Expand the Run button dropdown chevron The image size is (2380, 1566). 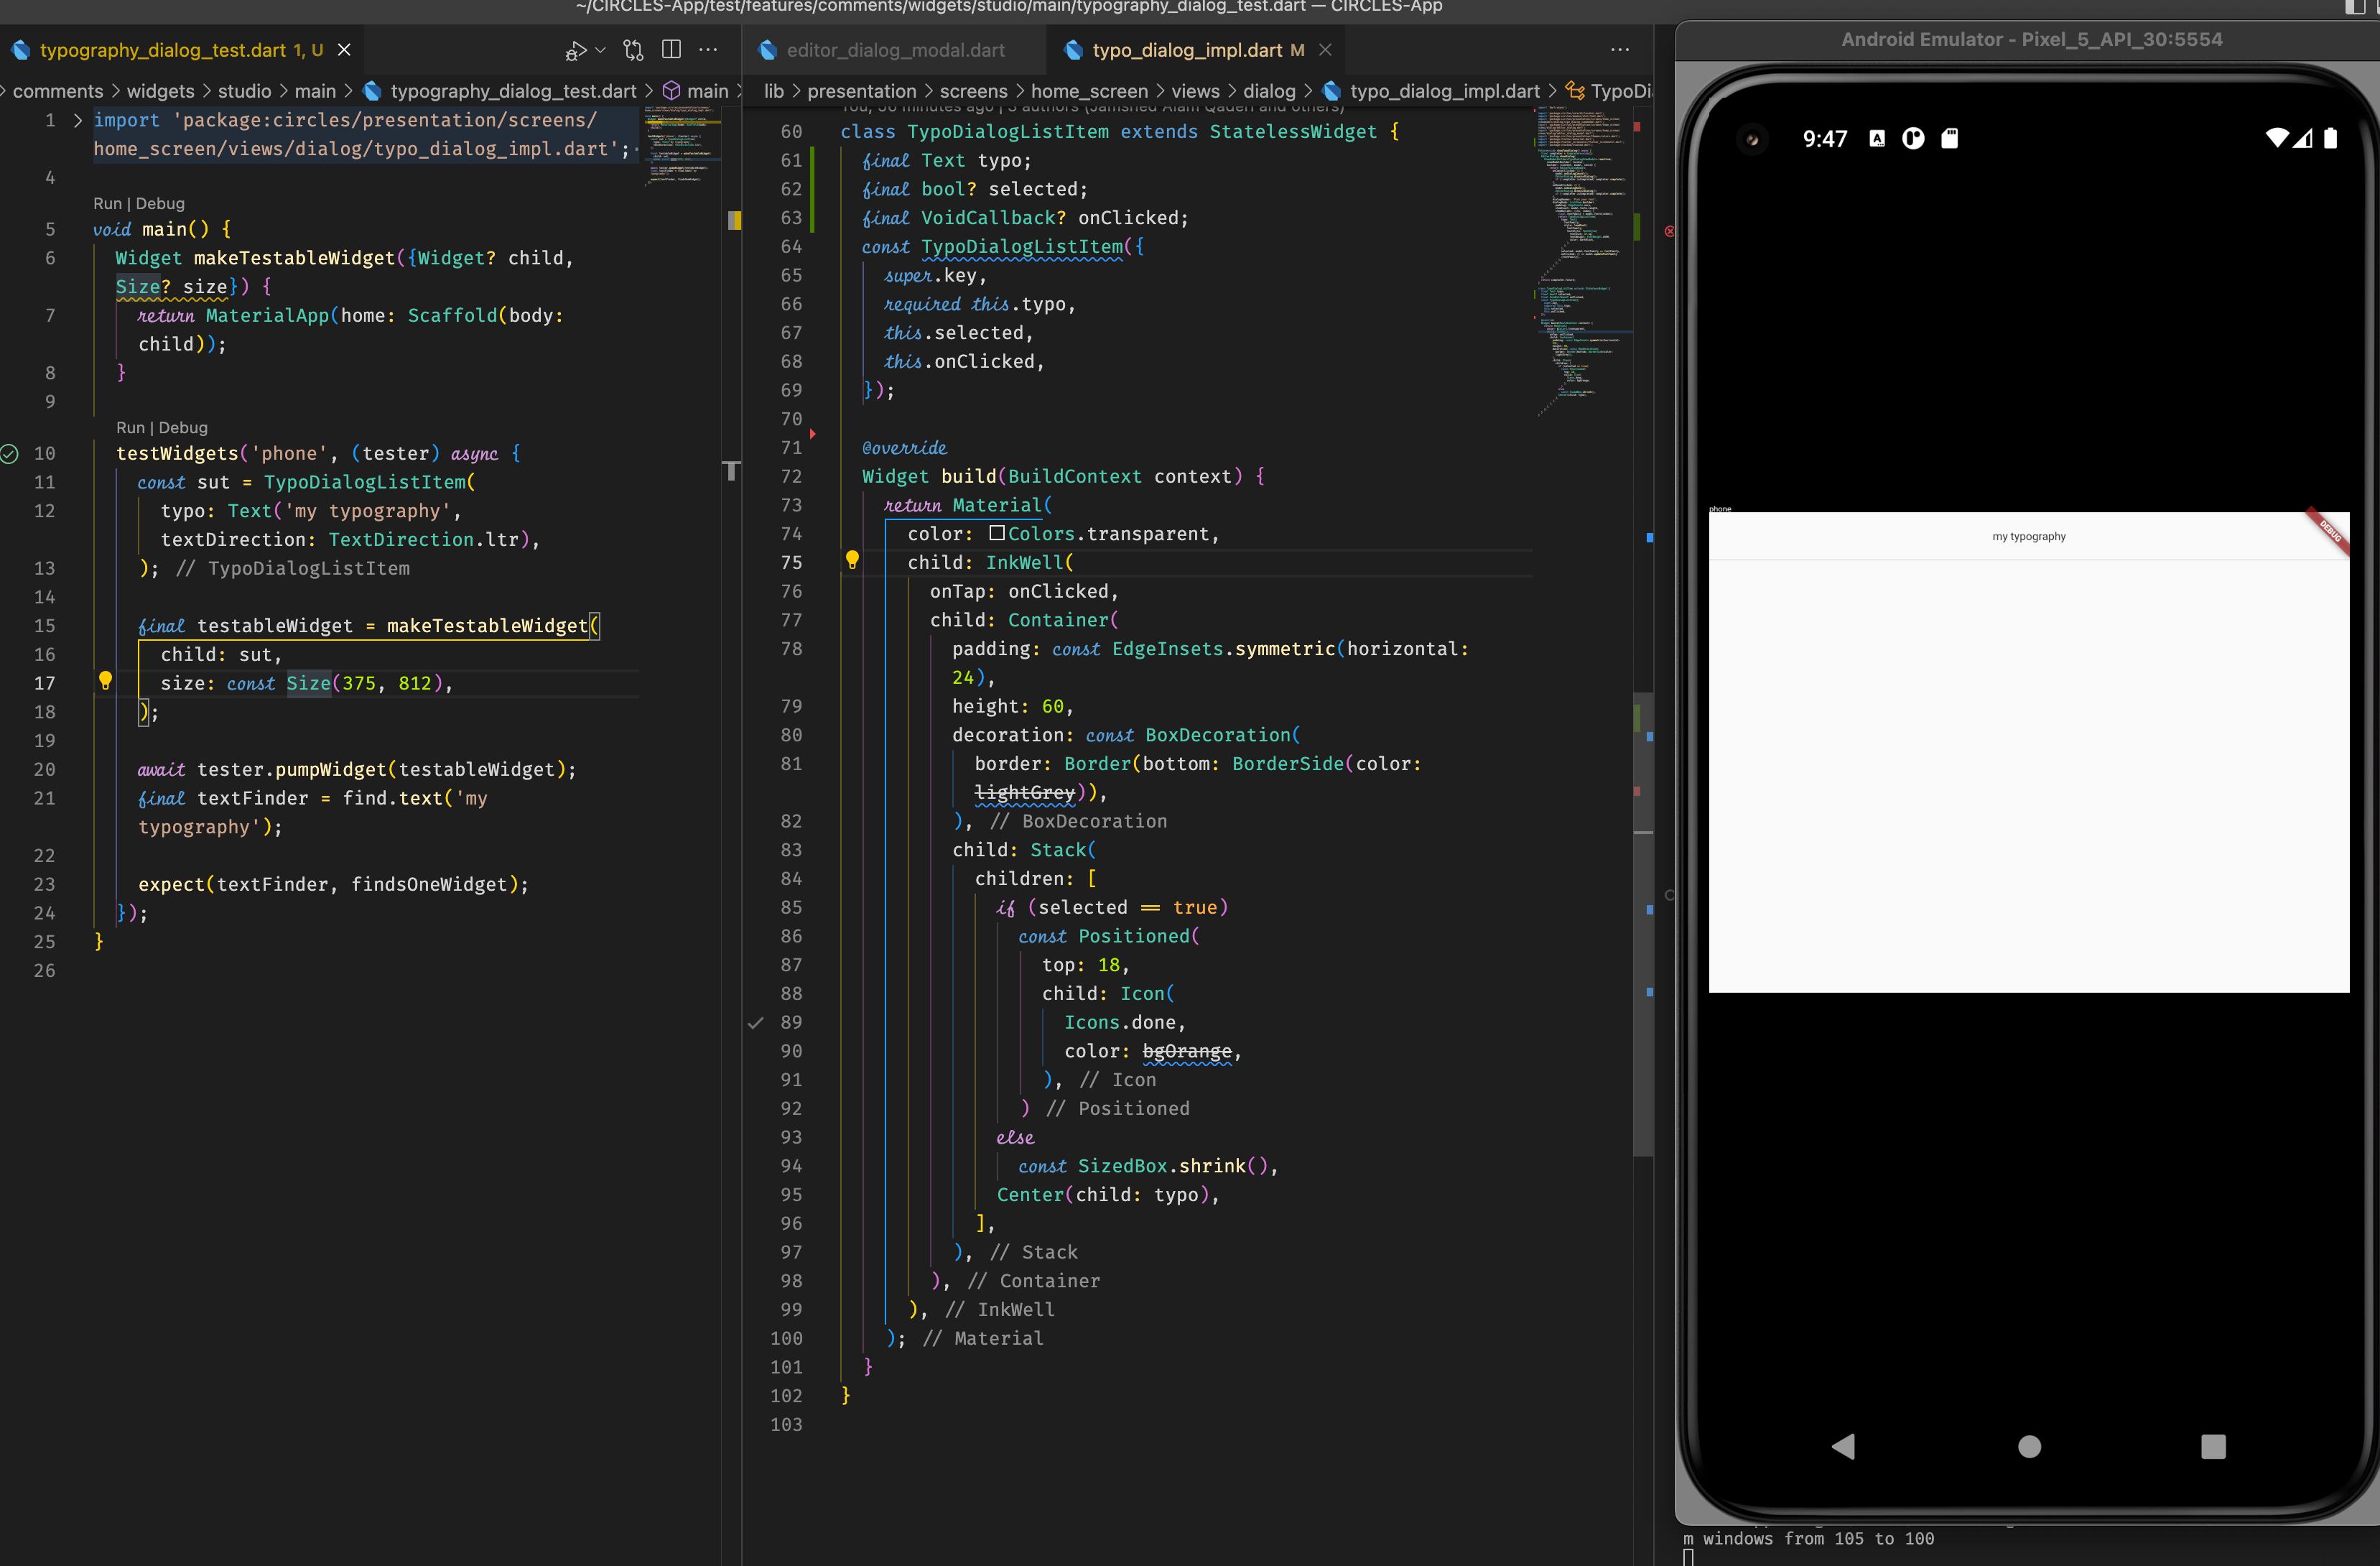(x=601, y=50)
